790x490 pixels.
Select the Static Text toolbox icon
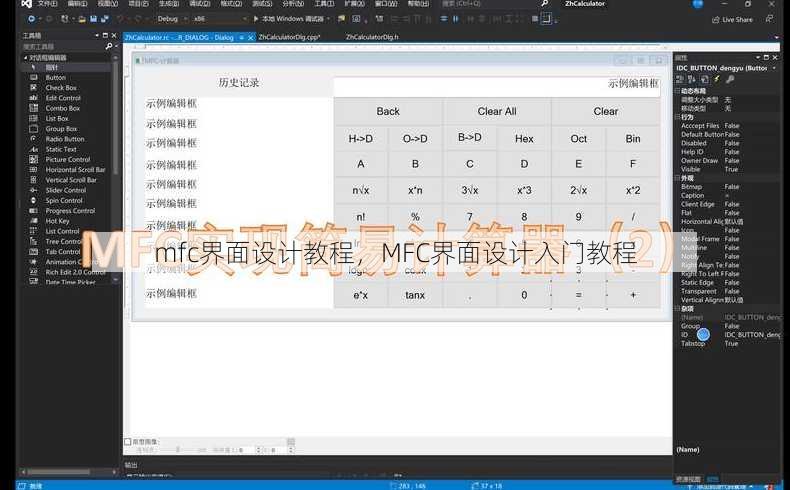click(34, 149)
